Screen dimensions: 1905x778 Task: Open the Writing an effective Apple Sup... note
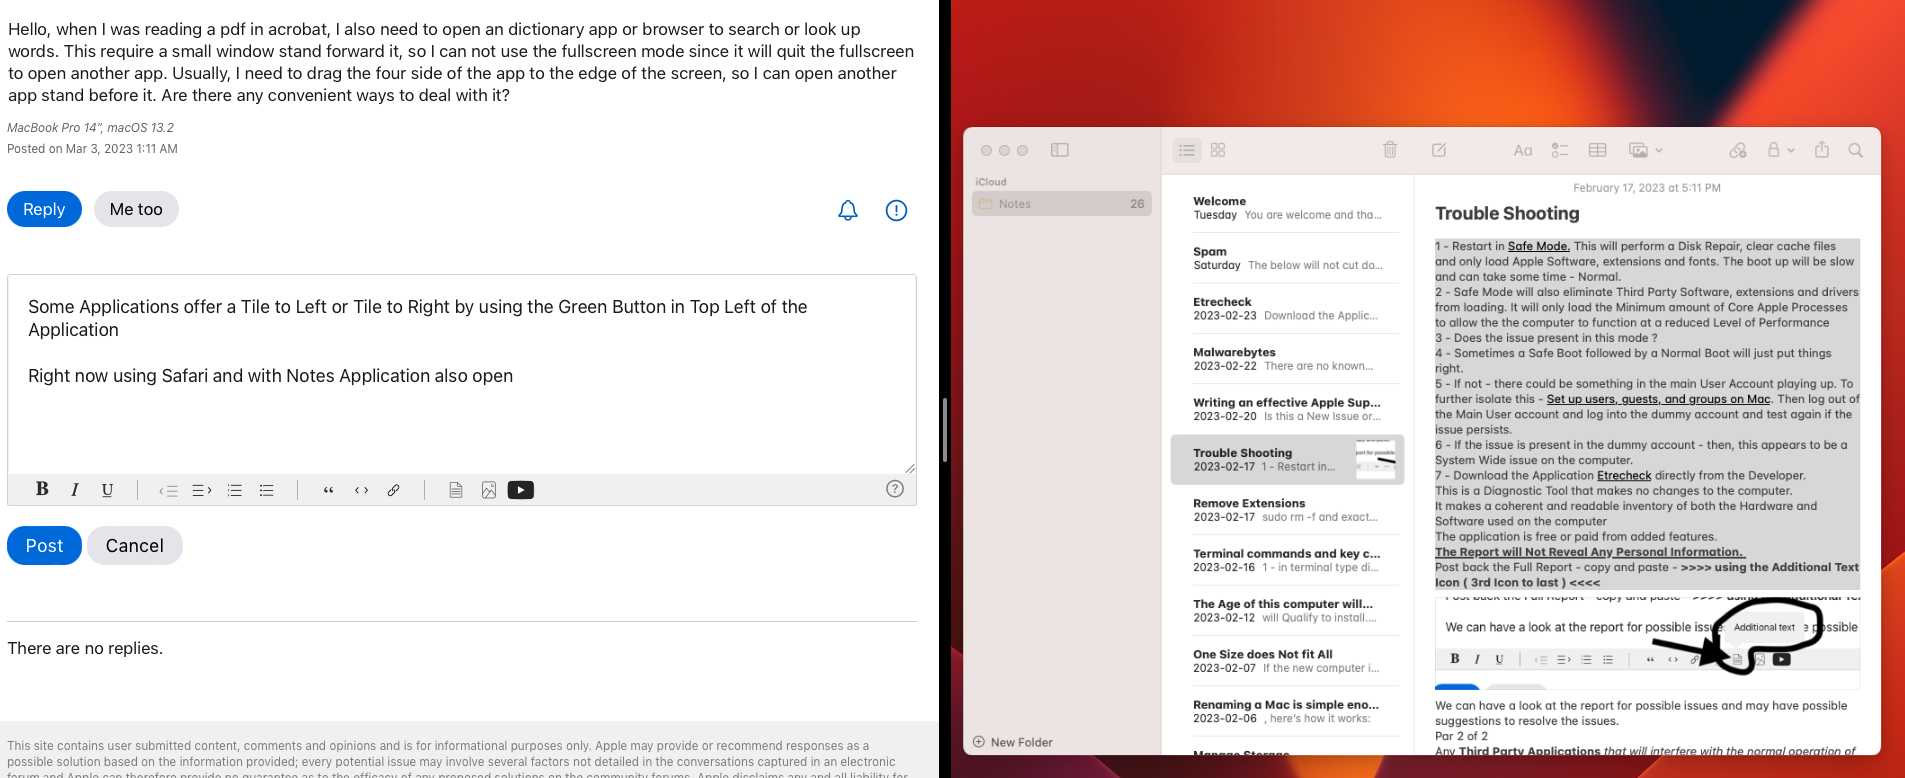pyautogui.click(x=1288, y=409)
